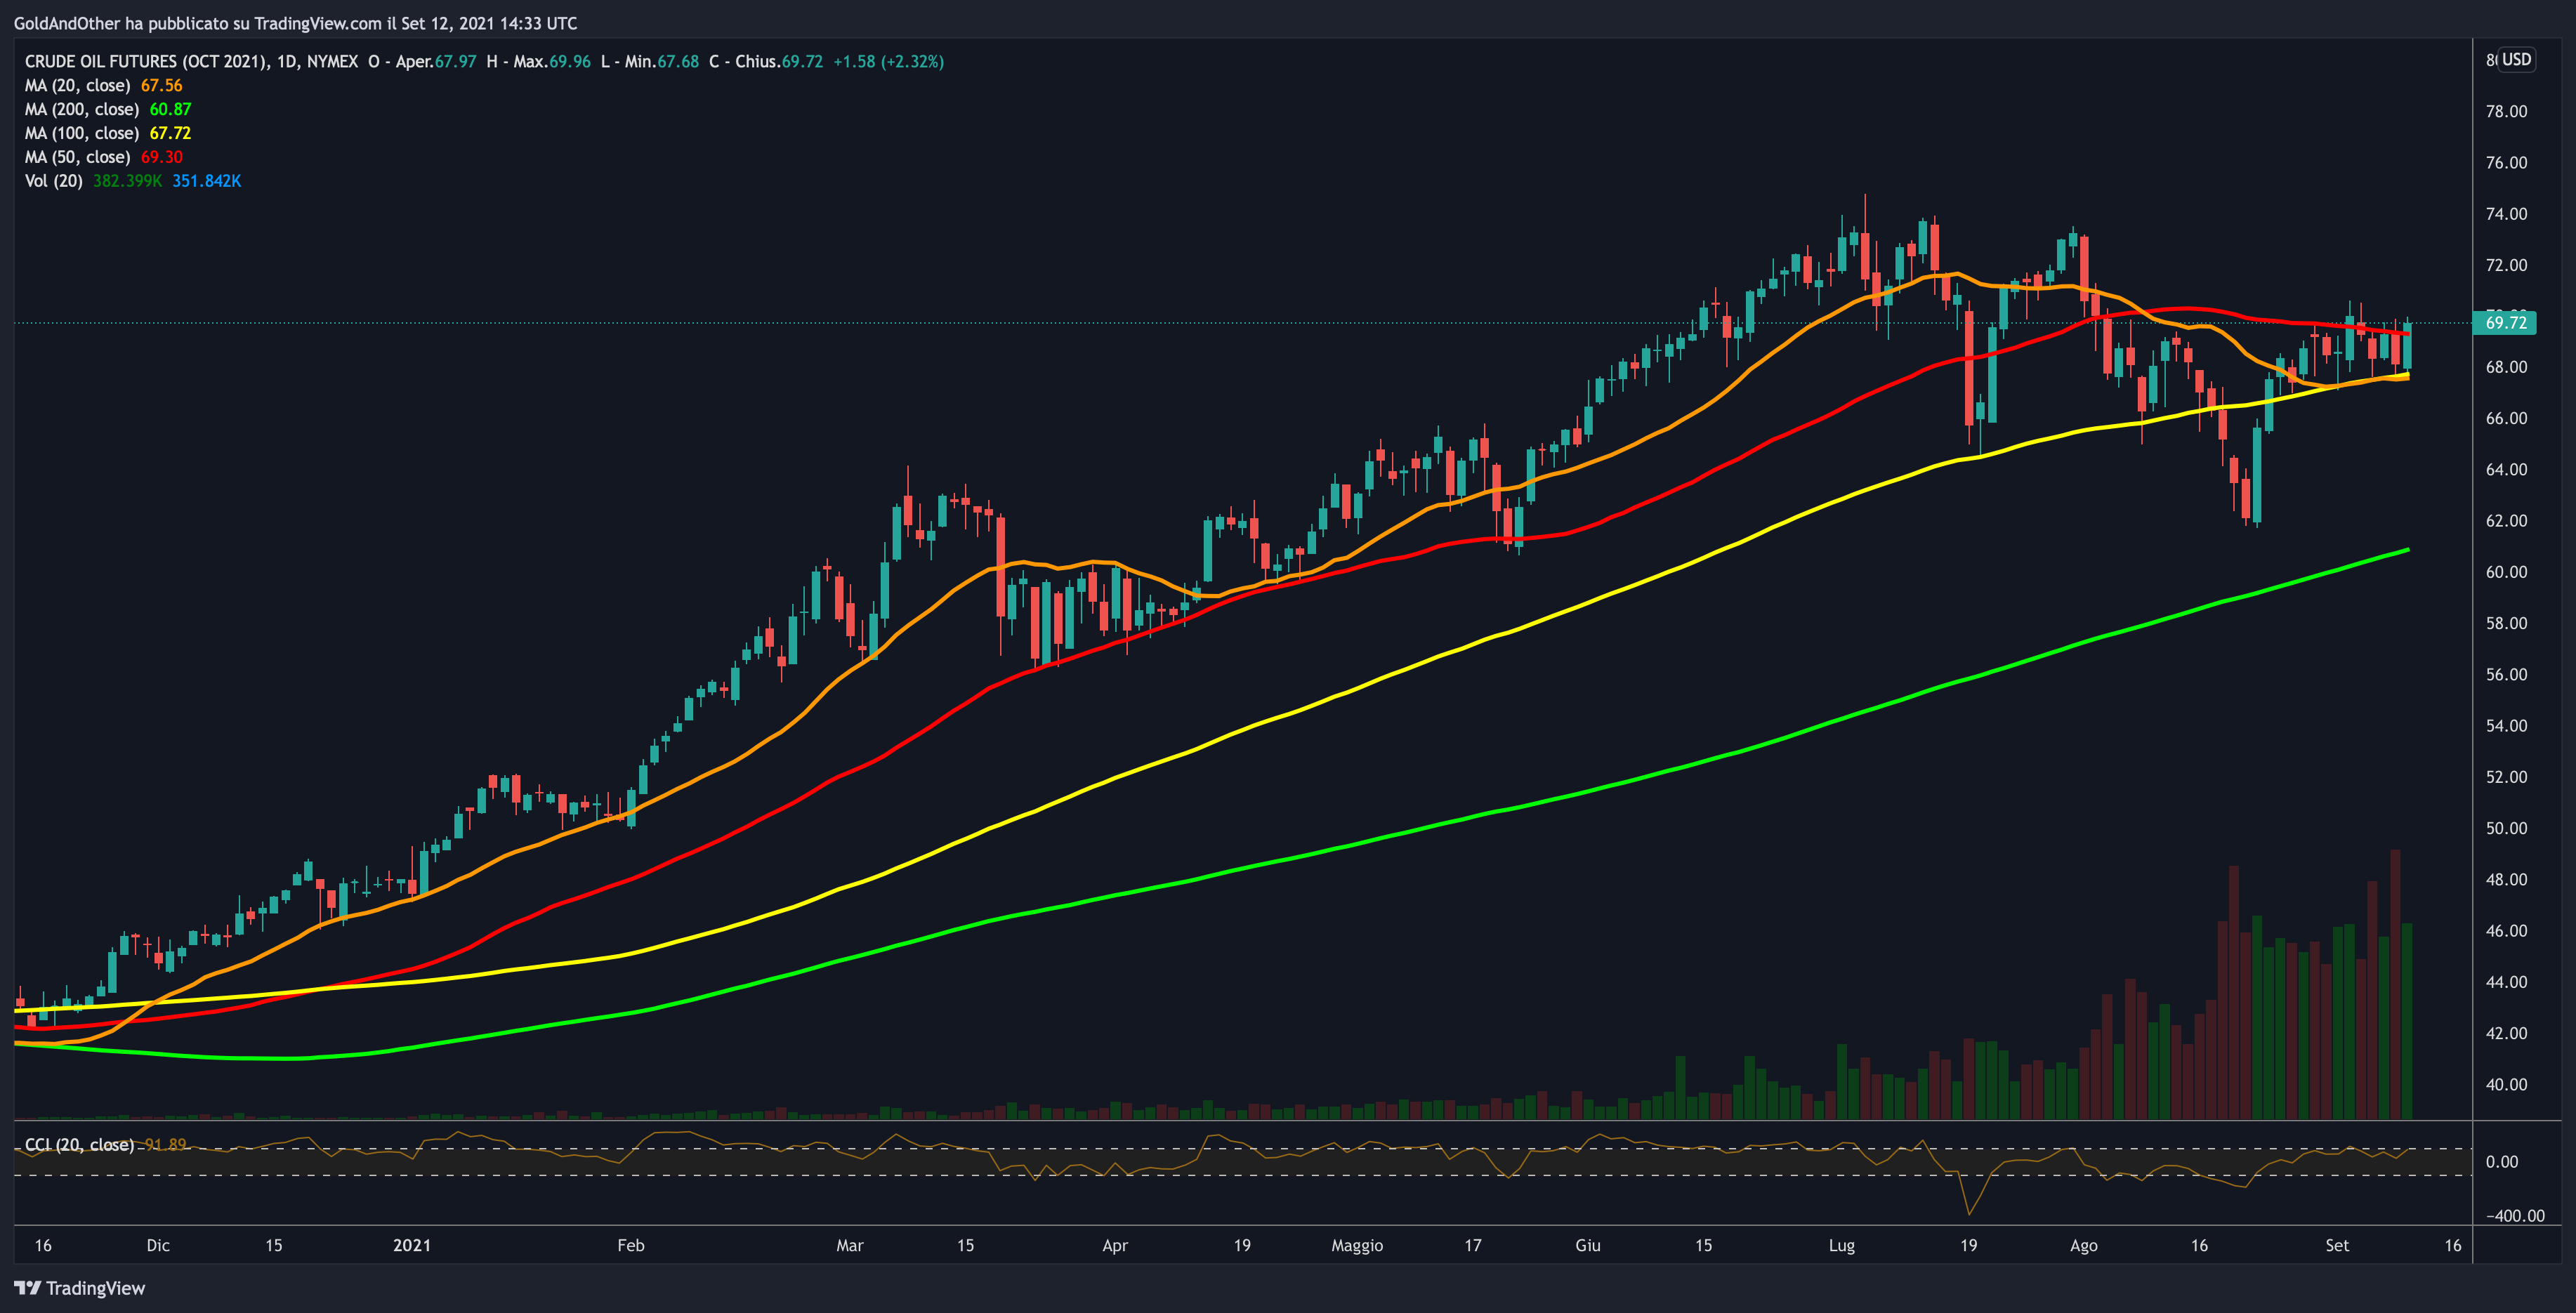This screenshot has width=2576, height=1313.
Task: Click the 91.89 CCI value
Action: pos(165,1144)
